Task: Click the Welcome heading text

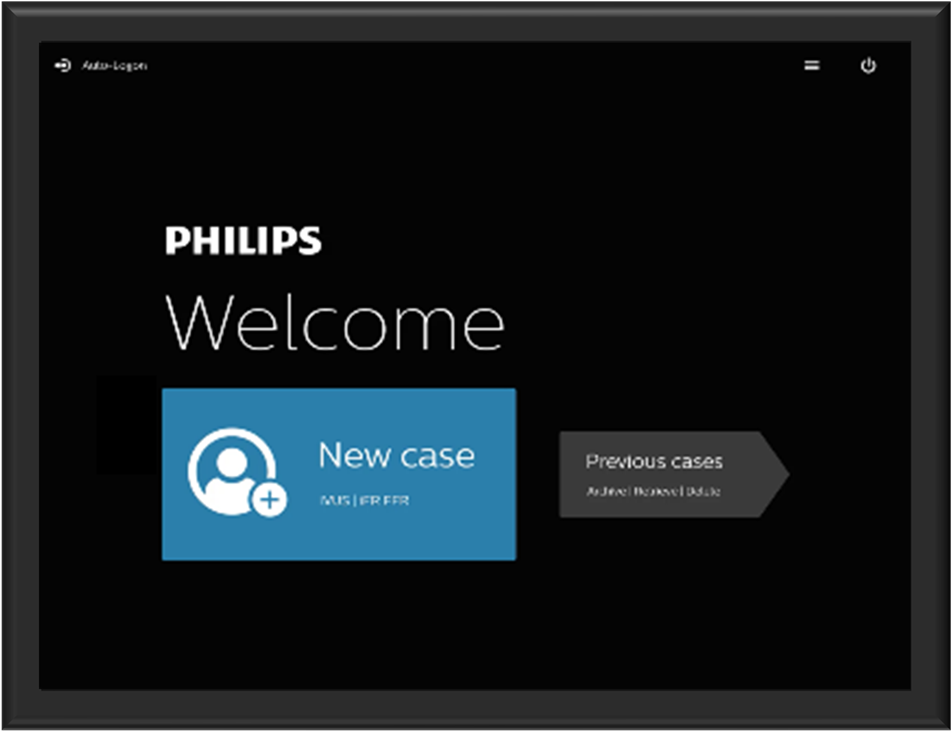Action: coord(334,322)
